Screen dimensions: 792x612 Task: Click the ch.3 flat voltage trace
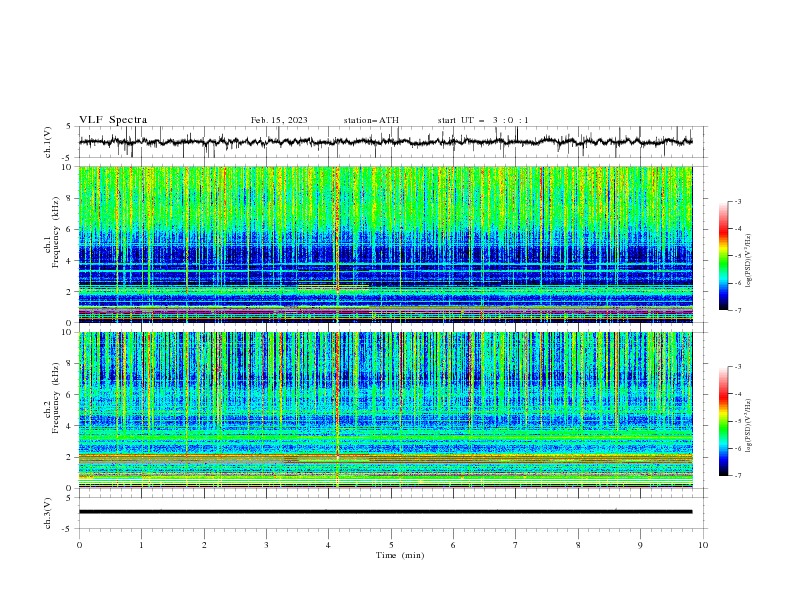point(385,512)
